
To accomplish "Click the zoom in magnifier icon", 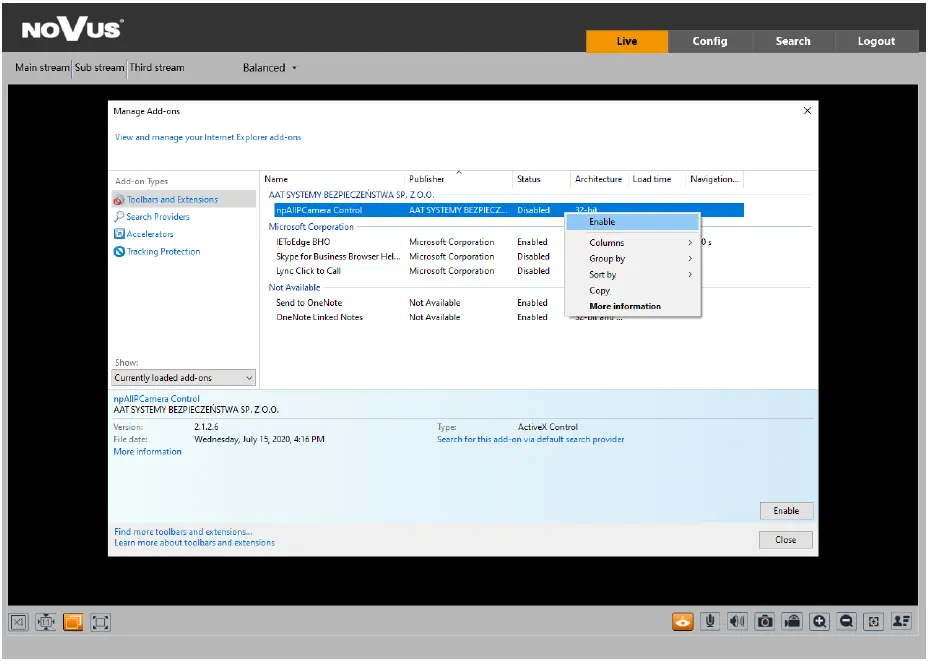I will [820, 622].
